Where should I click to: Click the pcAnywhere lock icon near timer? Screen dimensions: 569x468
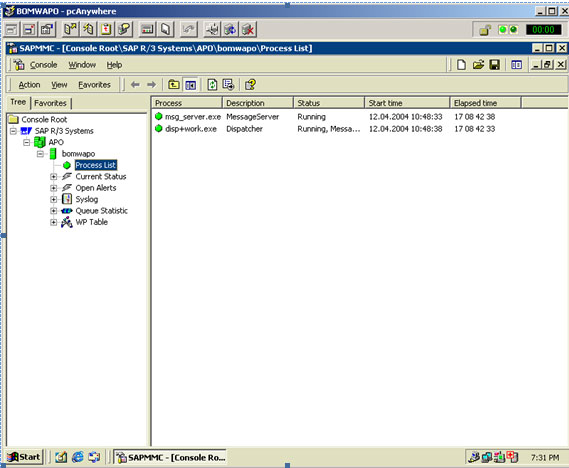coord(485,30)
